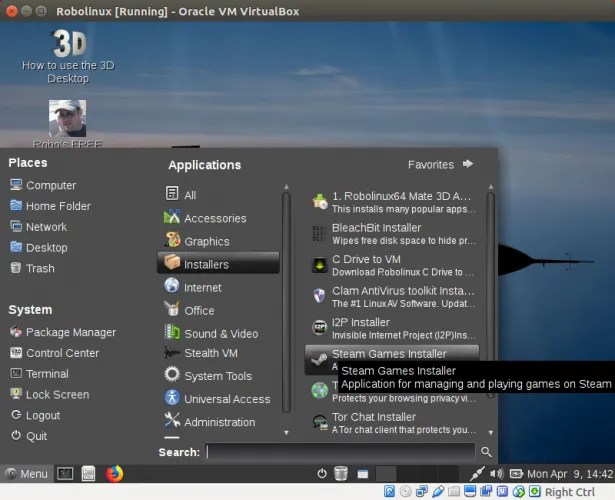This screenshot has width=615, height=500.
Task: Click VirtualBox shared folders status icon
Action: click(x=454, y=491)
